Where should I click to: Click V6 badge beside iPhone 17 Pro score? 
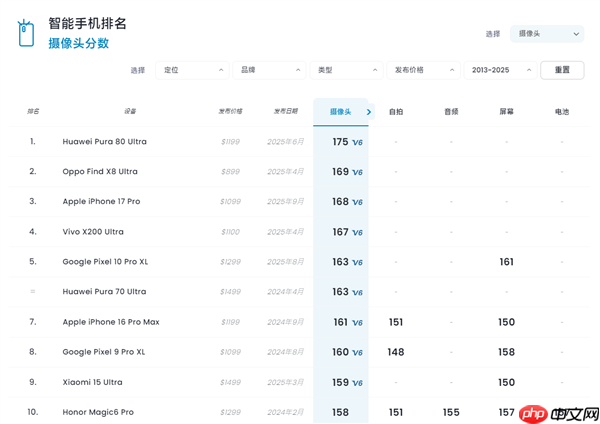[x=357, y=203]
